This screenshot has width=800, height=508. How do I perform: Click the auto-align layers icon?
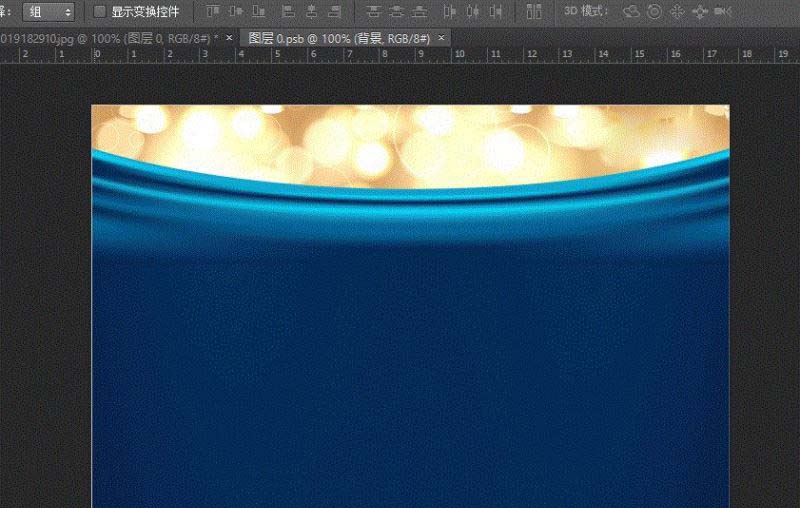[534, 11]
